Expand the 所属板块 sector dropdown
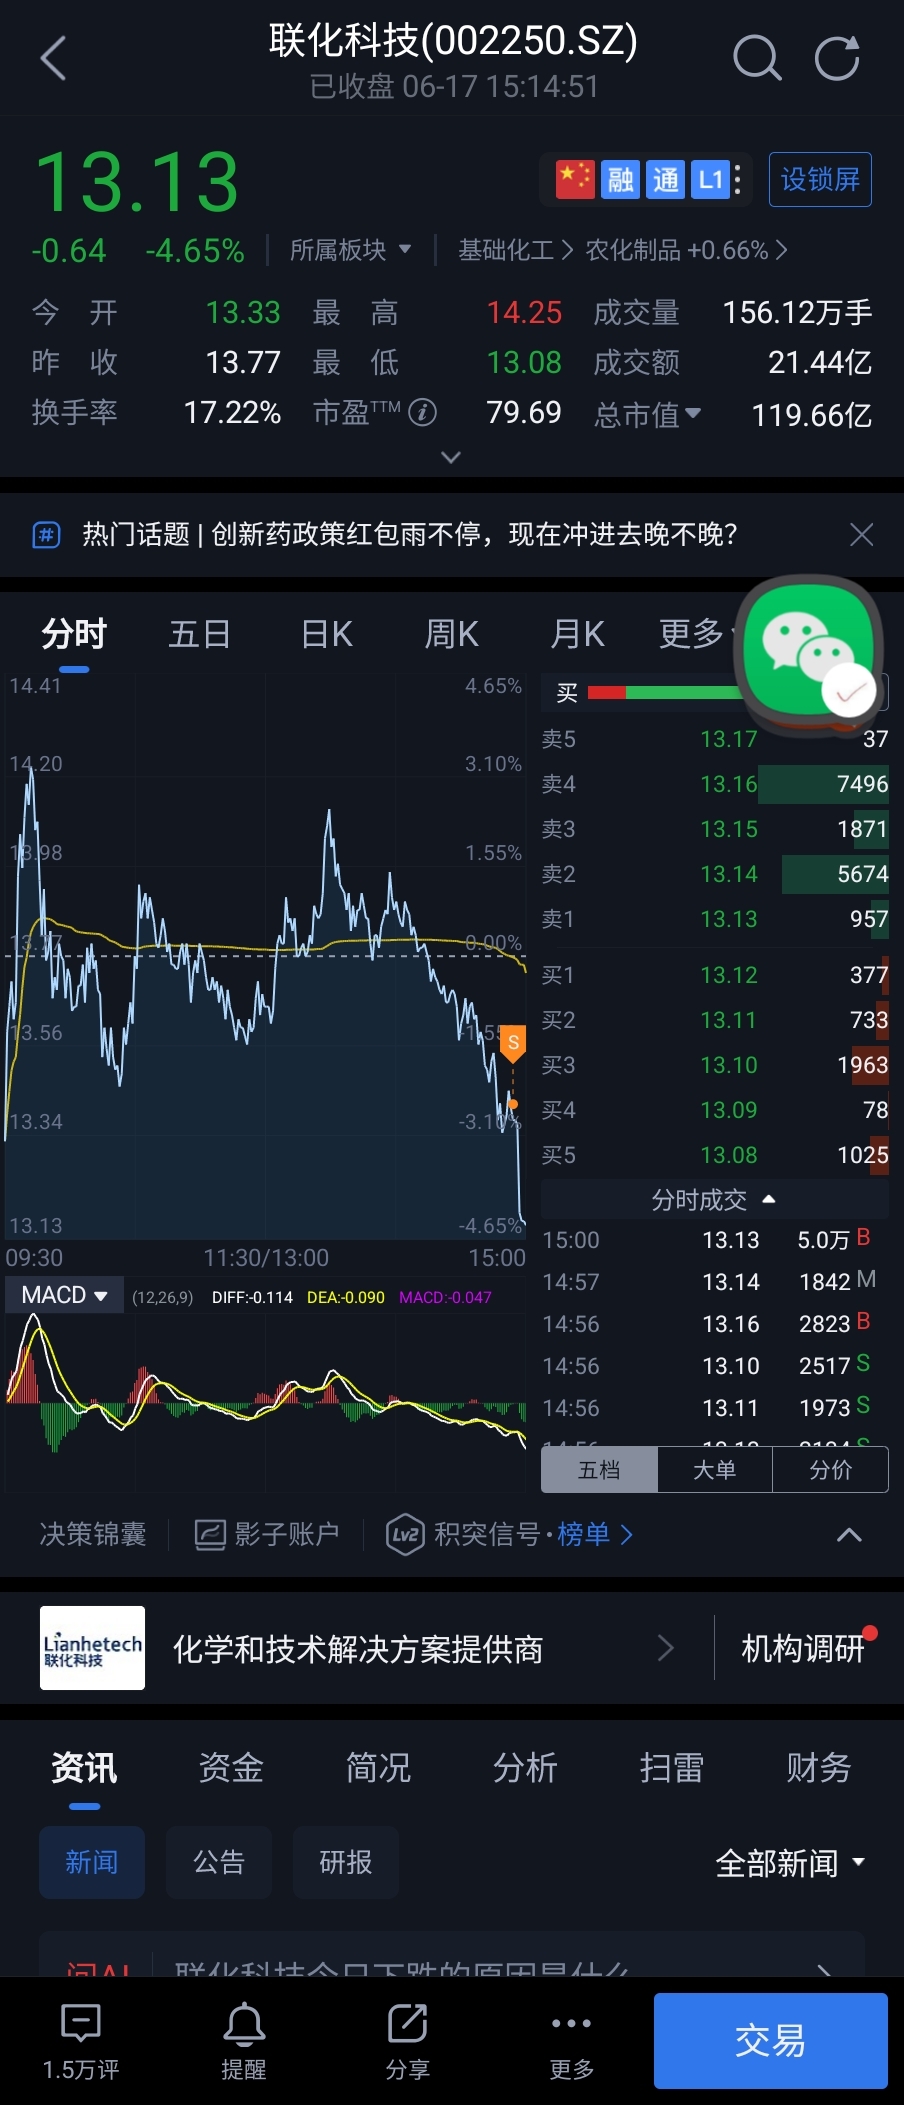The image size is (904, 2105). pyautogui.click(x=350, y=250)
